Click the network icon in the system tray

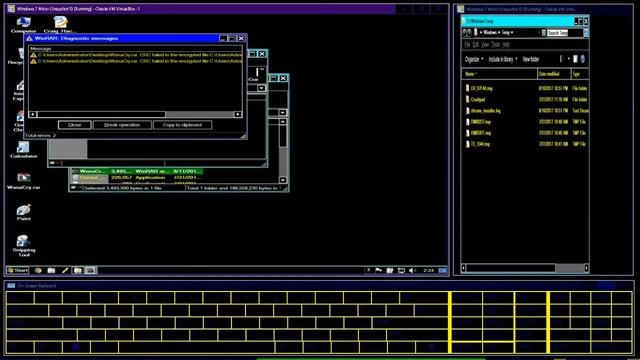coord(401,270)
